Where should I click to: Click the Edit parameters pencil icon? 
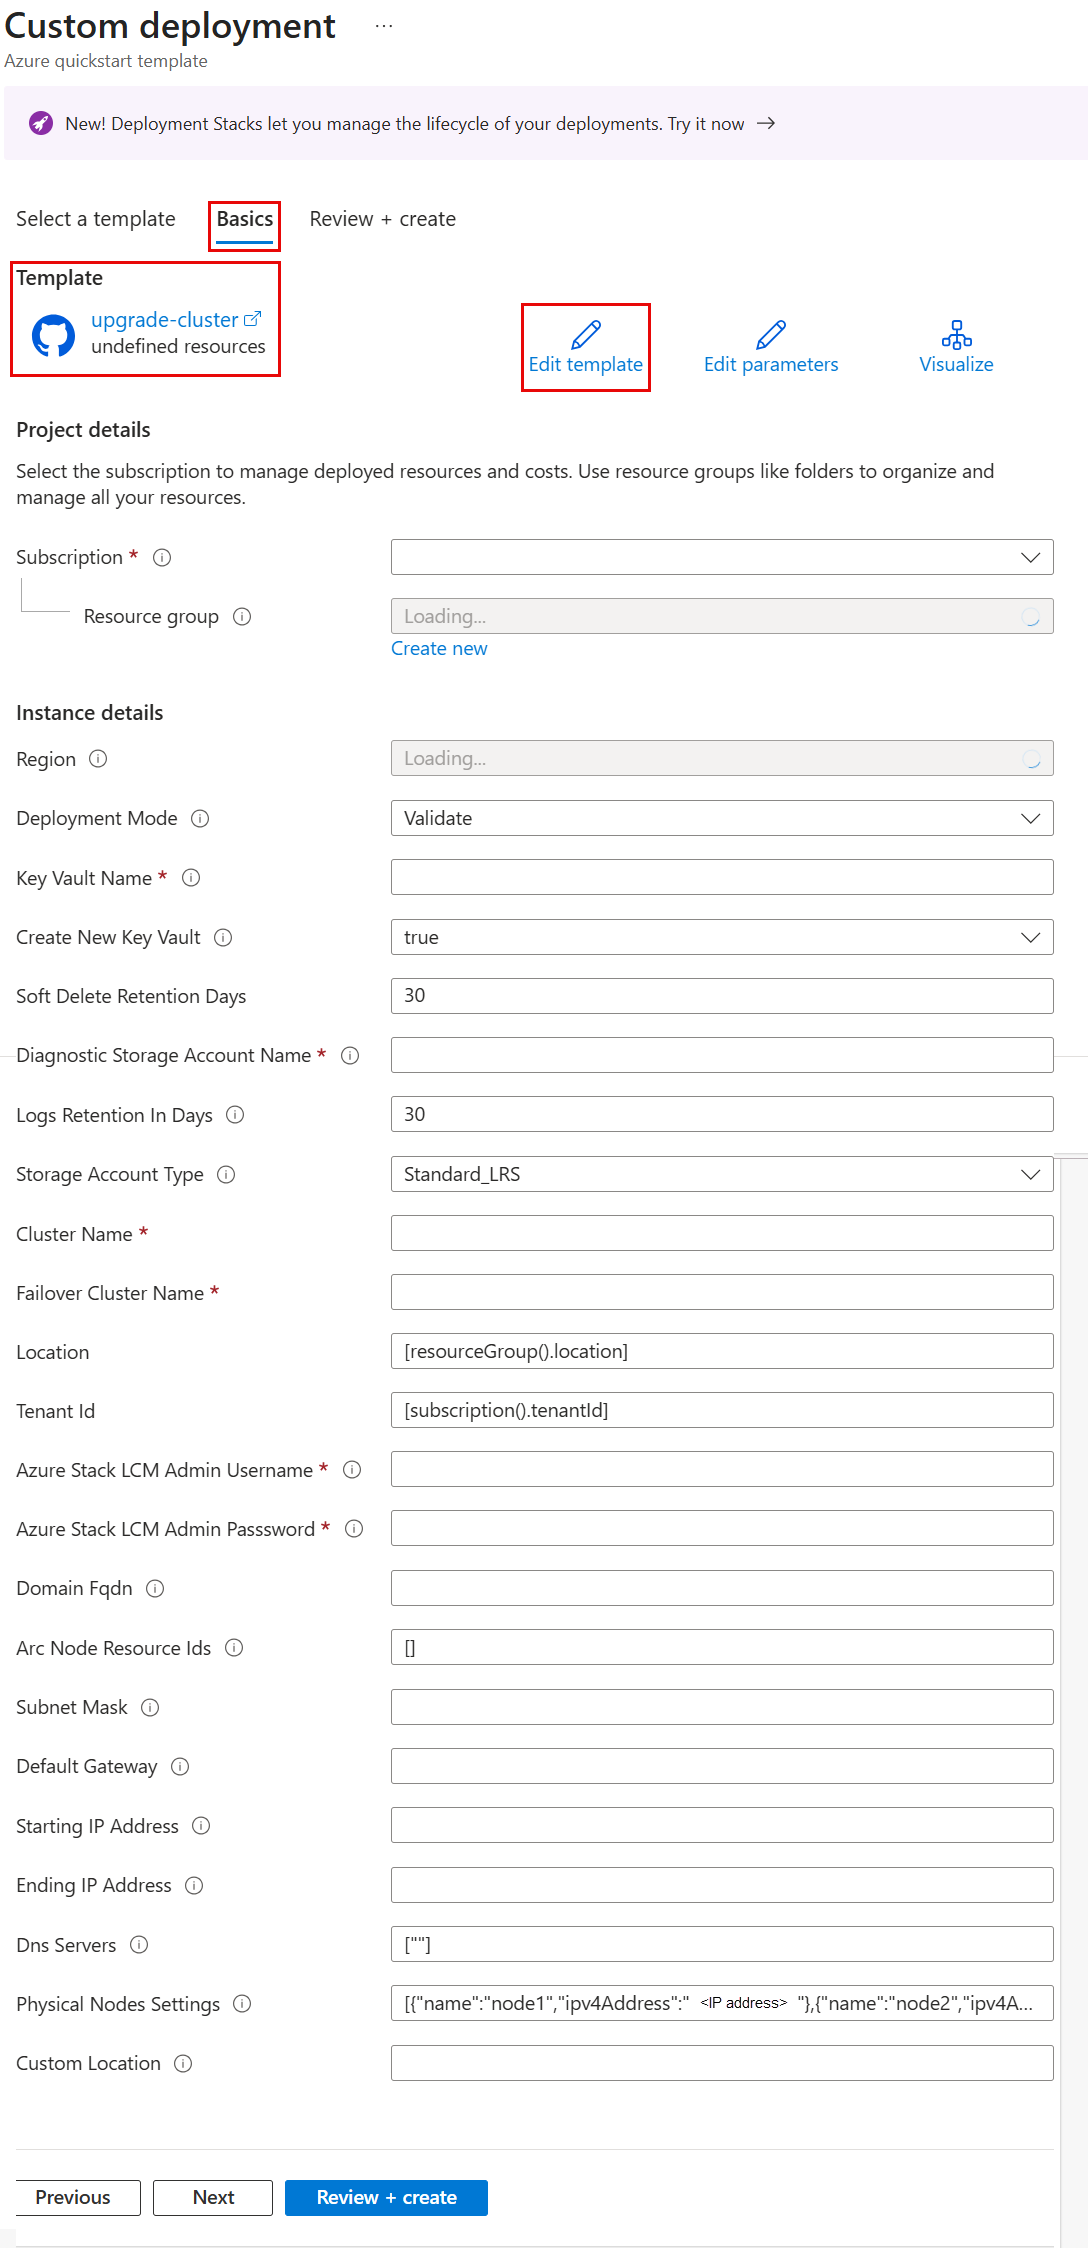770,334
